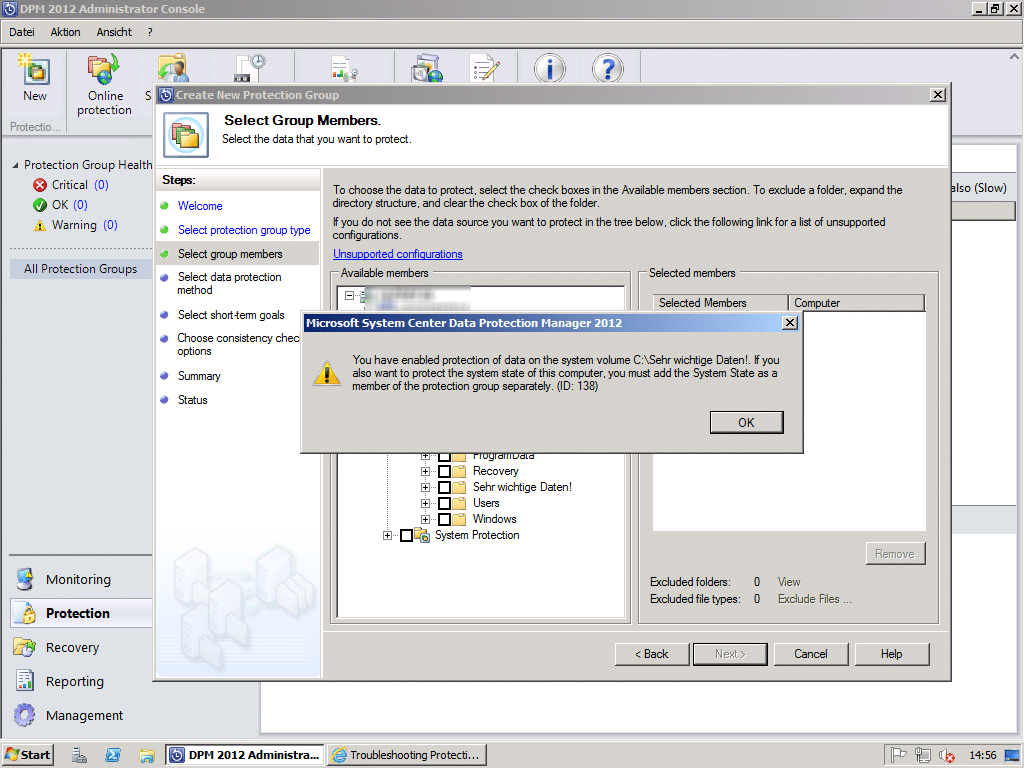
Task: Switch to the DPM 2012 Administrator taskbar window
Action: [244, 755]
